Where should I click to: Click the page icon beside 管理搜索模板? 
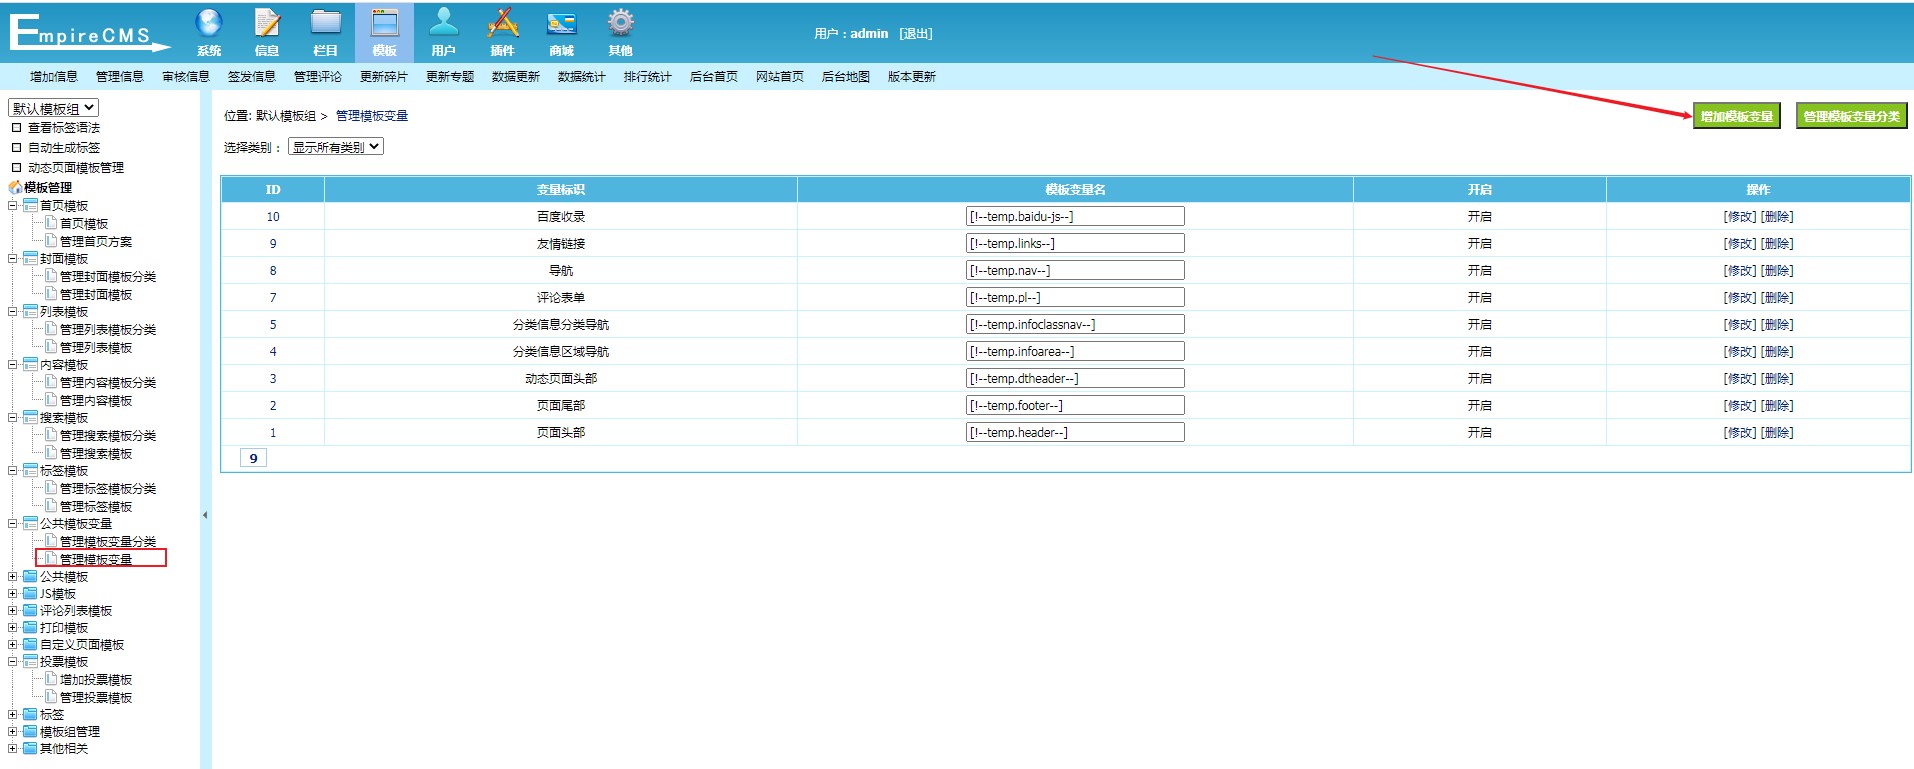point(51,453)
